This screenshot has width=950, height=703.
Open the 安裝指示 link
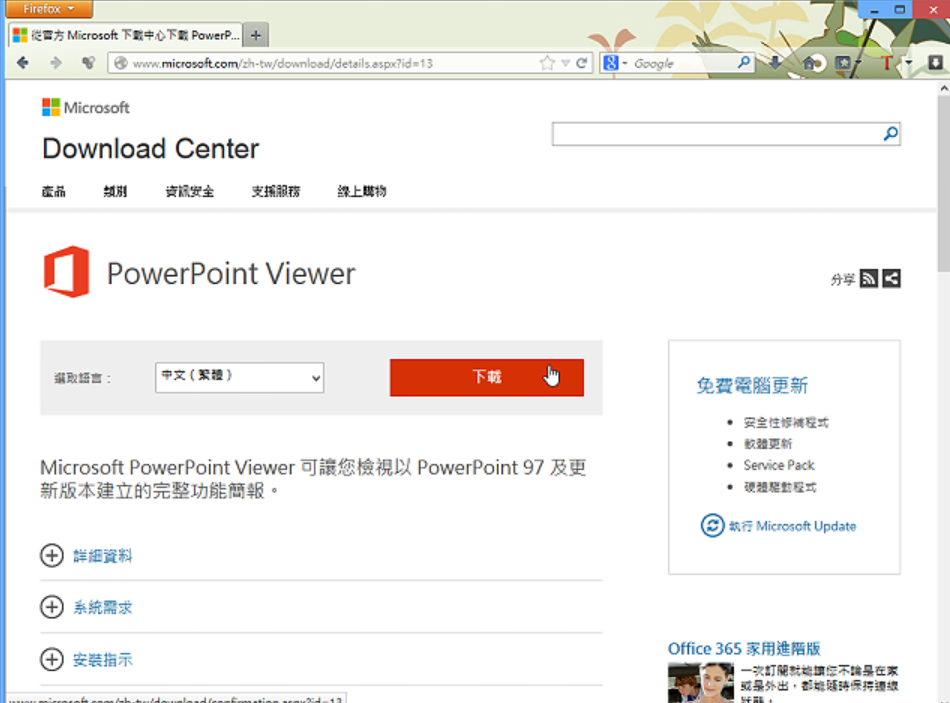pos(102,660)
